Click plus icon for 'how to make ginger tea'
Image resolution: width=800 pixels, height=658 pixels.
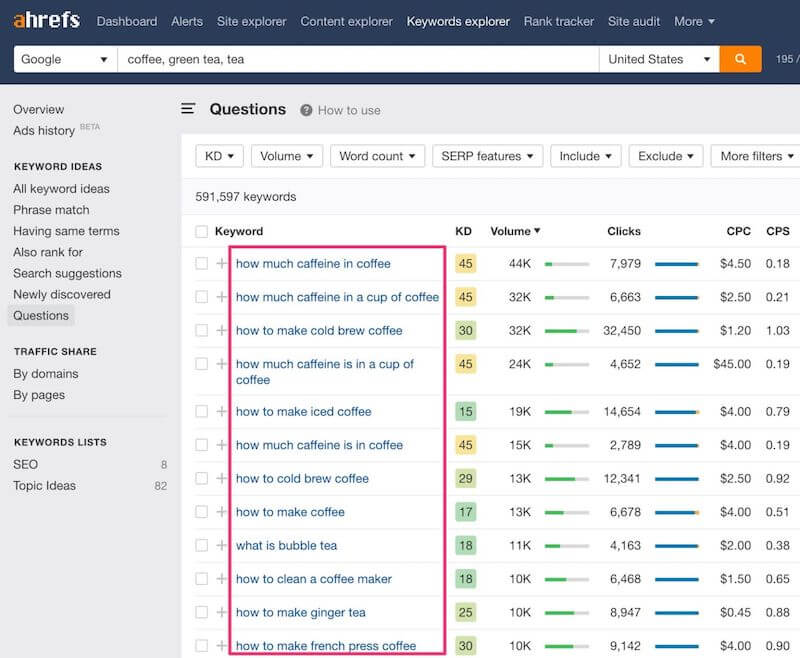[221, 613]
